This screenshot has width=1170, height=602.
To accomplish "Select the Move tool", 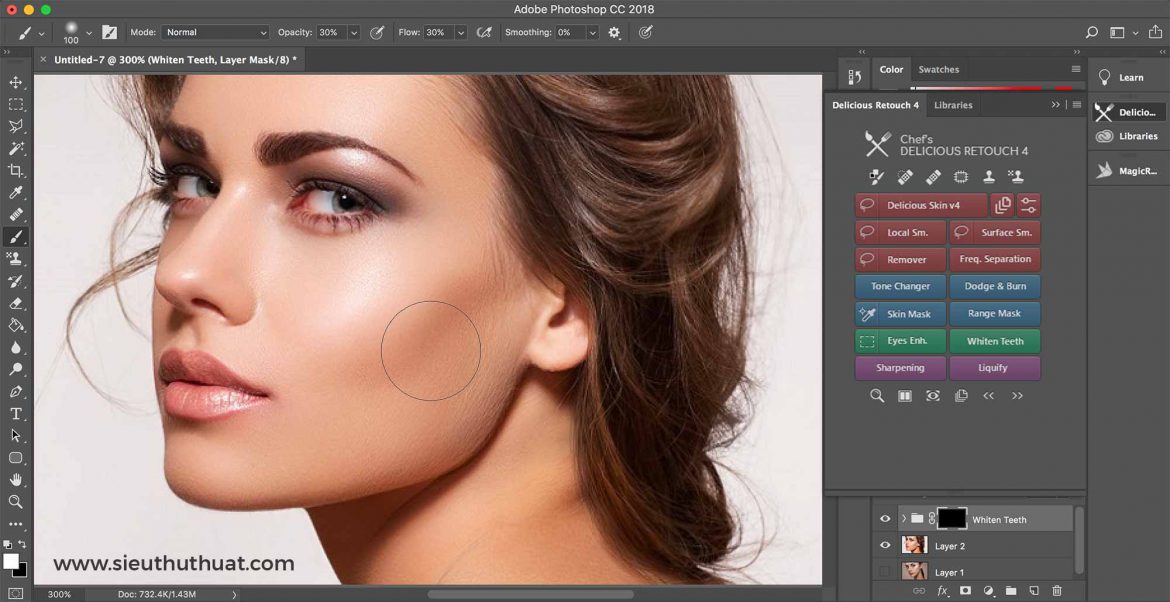I will (16, 84).
